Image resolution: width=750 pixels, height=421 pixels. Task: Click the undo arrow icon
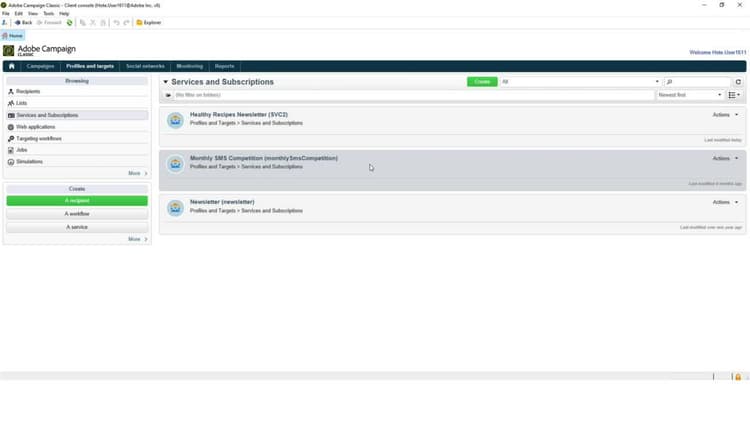coord(116,22)
